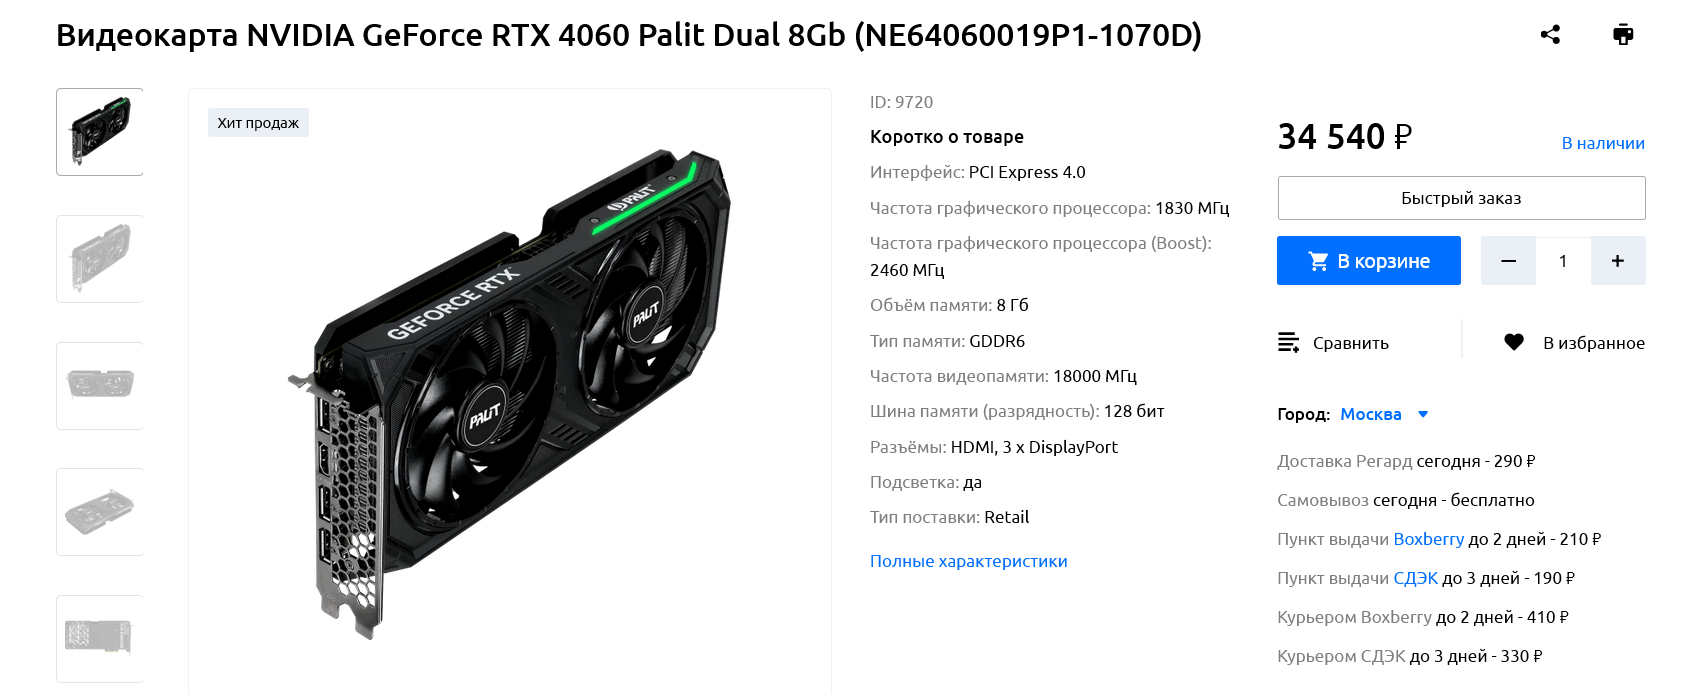Click the cart icon on blue button
This screenshot has width=1704, height=694.
point(1319,261)
